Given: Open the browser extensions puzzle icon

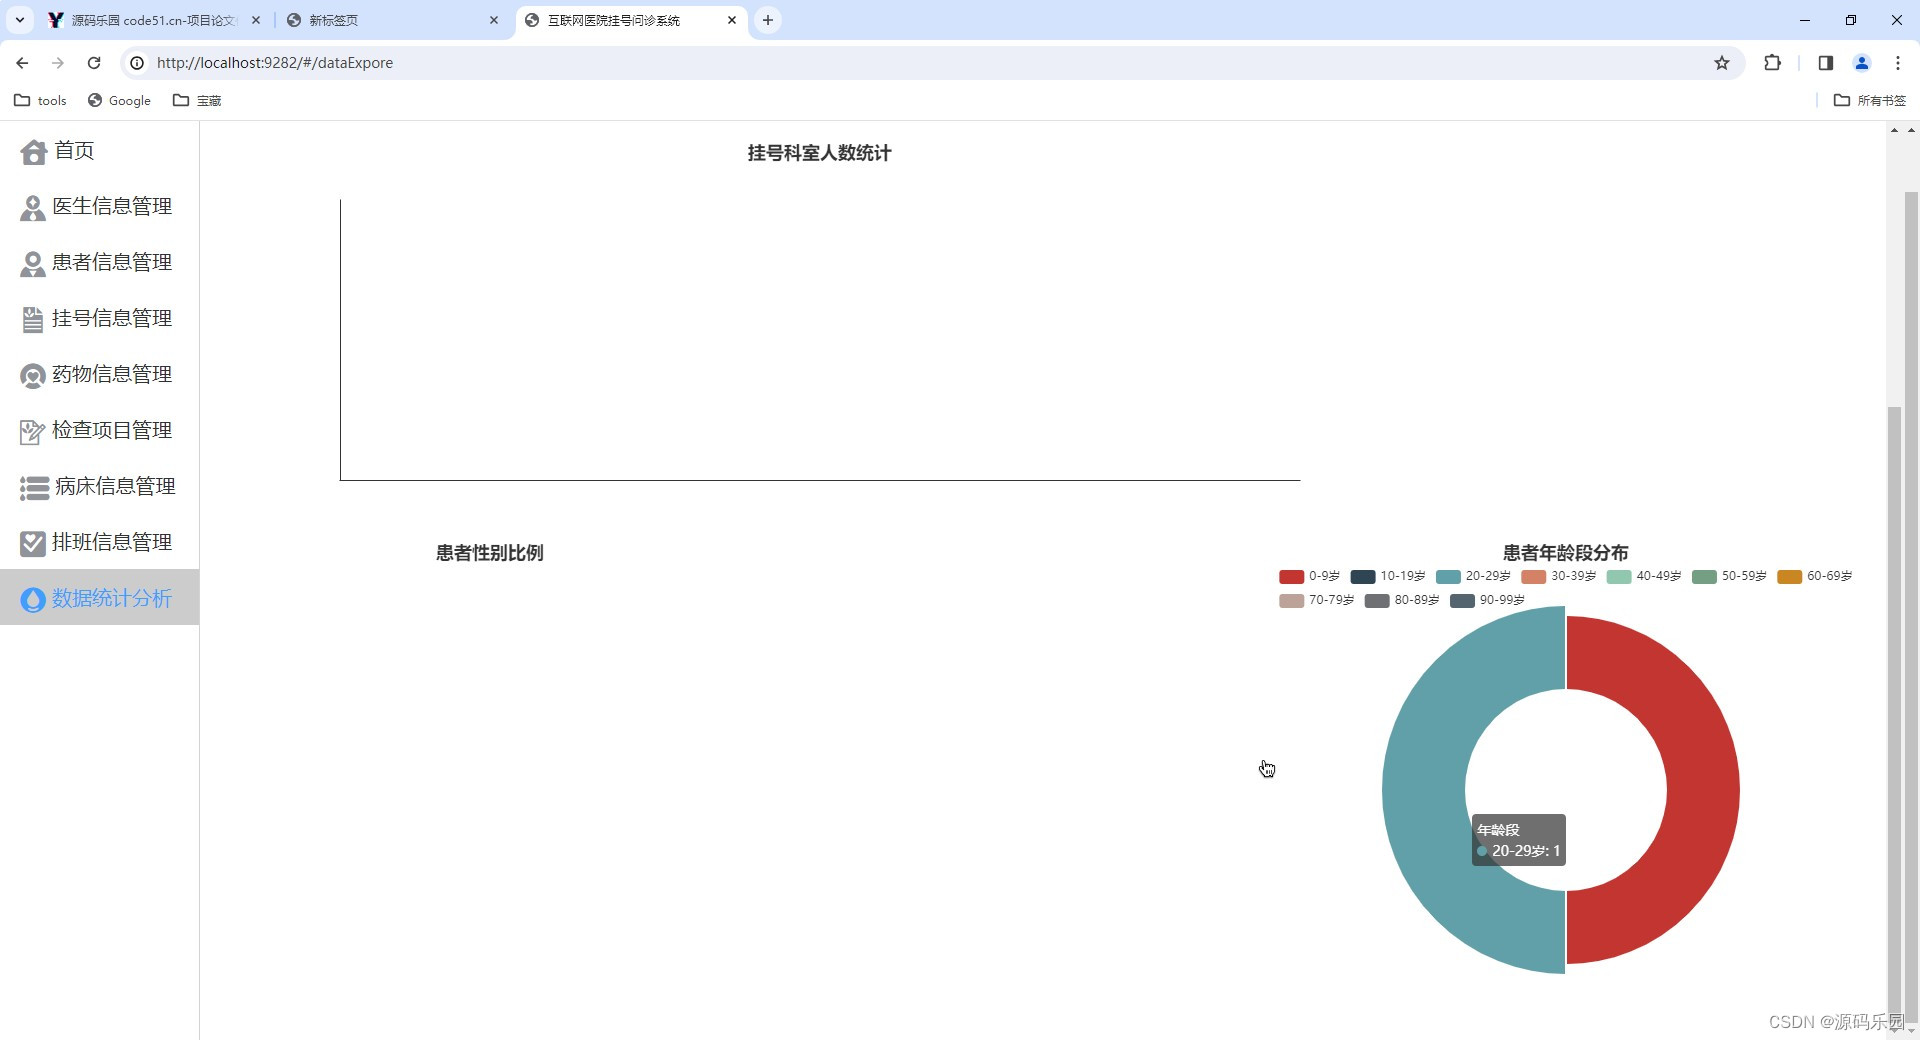Looking at the screenshot, I should point(1773,63).
